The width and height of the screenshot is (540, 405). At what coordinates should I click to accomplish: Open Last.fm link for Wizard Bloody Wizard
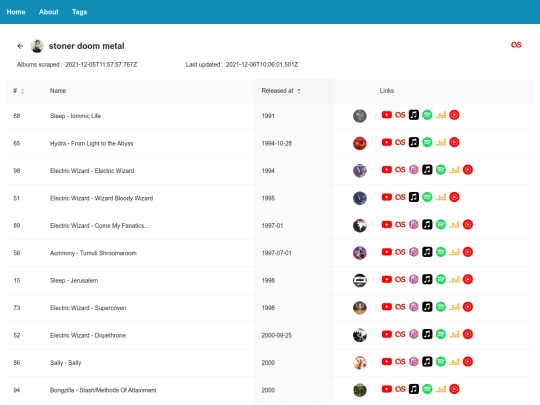pos(400,197)
